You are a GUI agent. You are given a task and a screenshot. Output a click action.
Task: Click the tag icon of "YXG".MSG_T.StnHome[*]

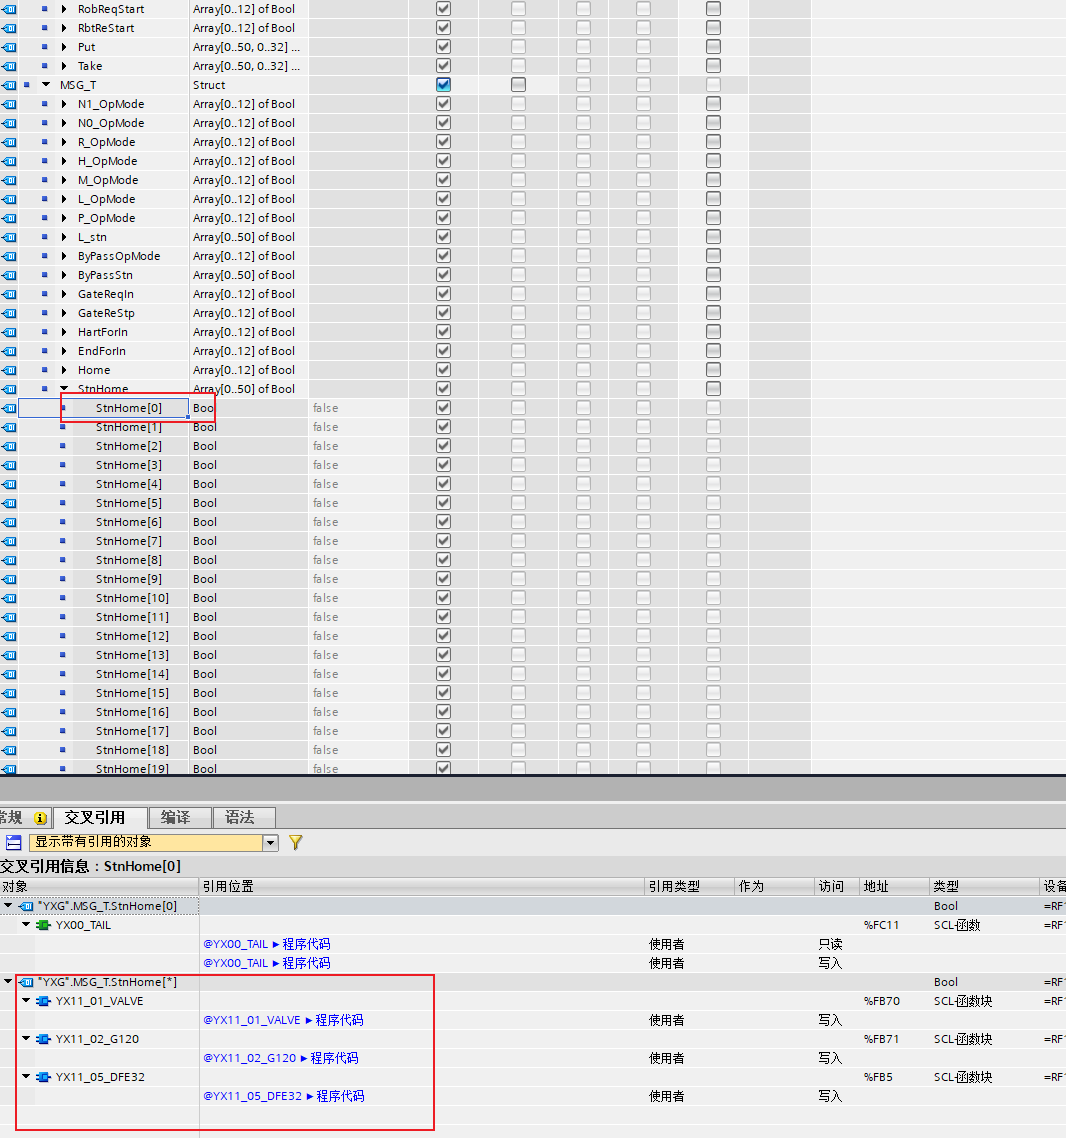[x=26, y=982]
